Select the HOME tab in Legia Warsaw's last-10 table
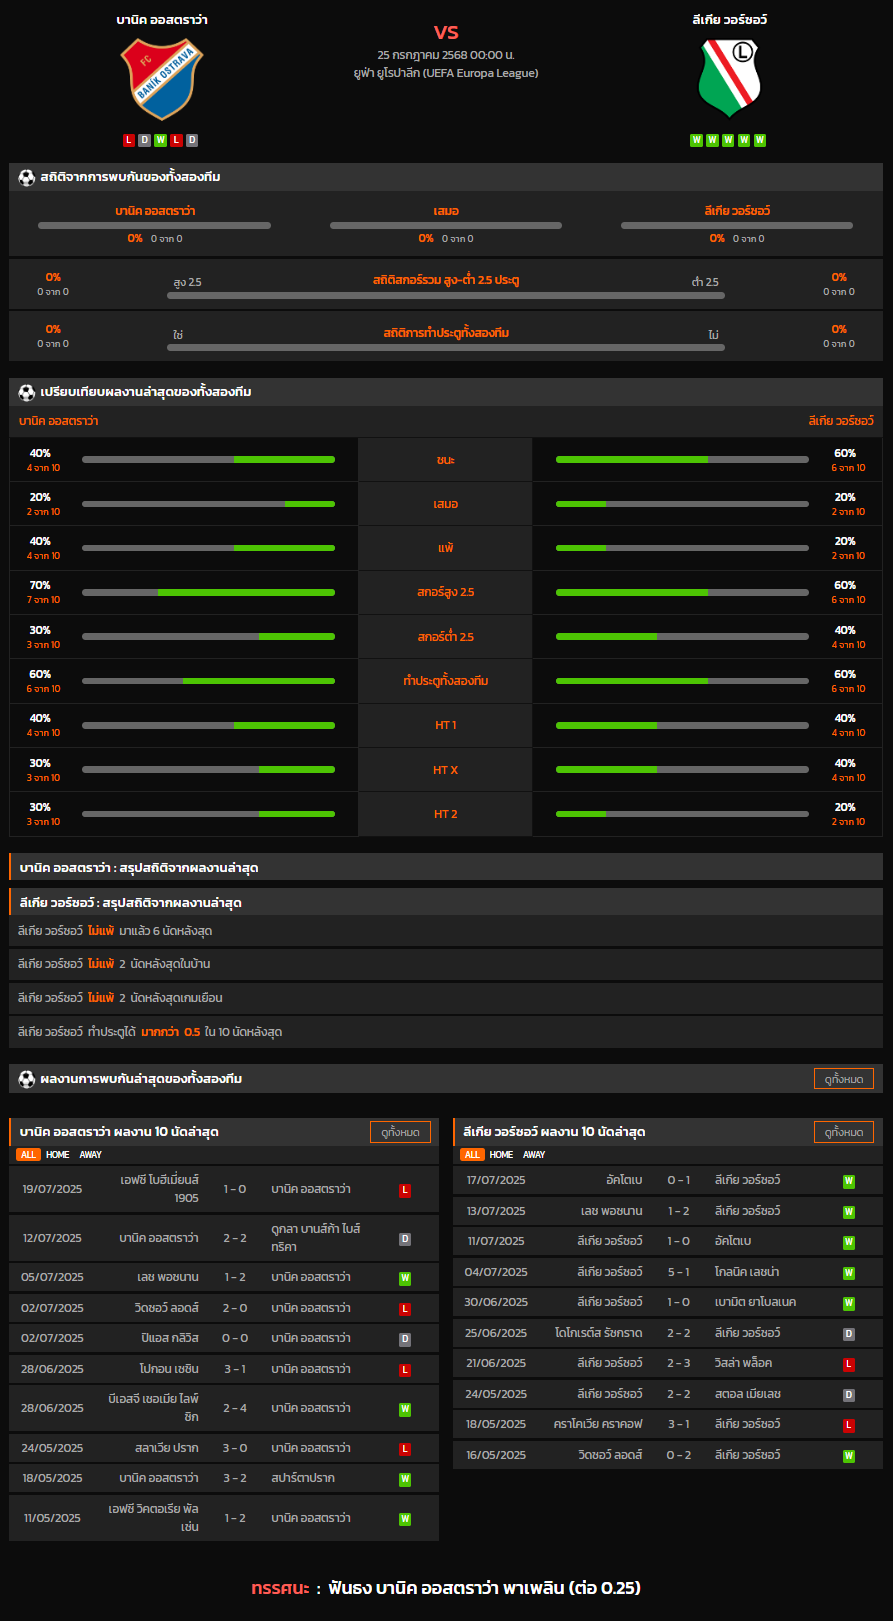893x1621 pixels. click(x=502, y=1155)
